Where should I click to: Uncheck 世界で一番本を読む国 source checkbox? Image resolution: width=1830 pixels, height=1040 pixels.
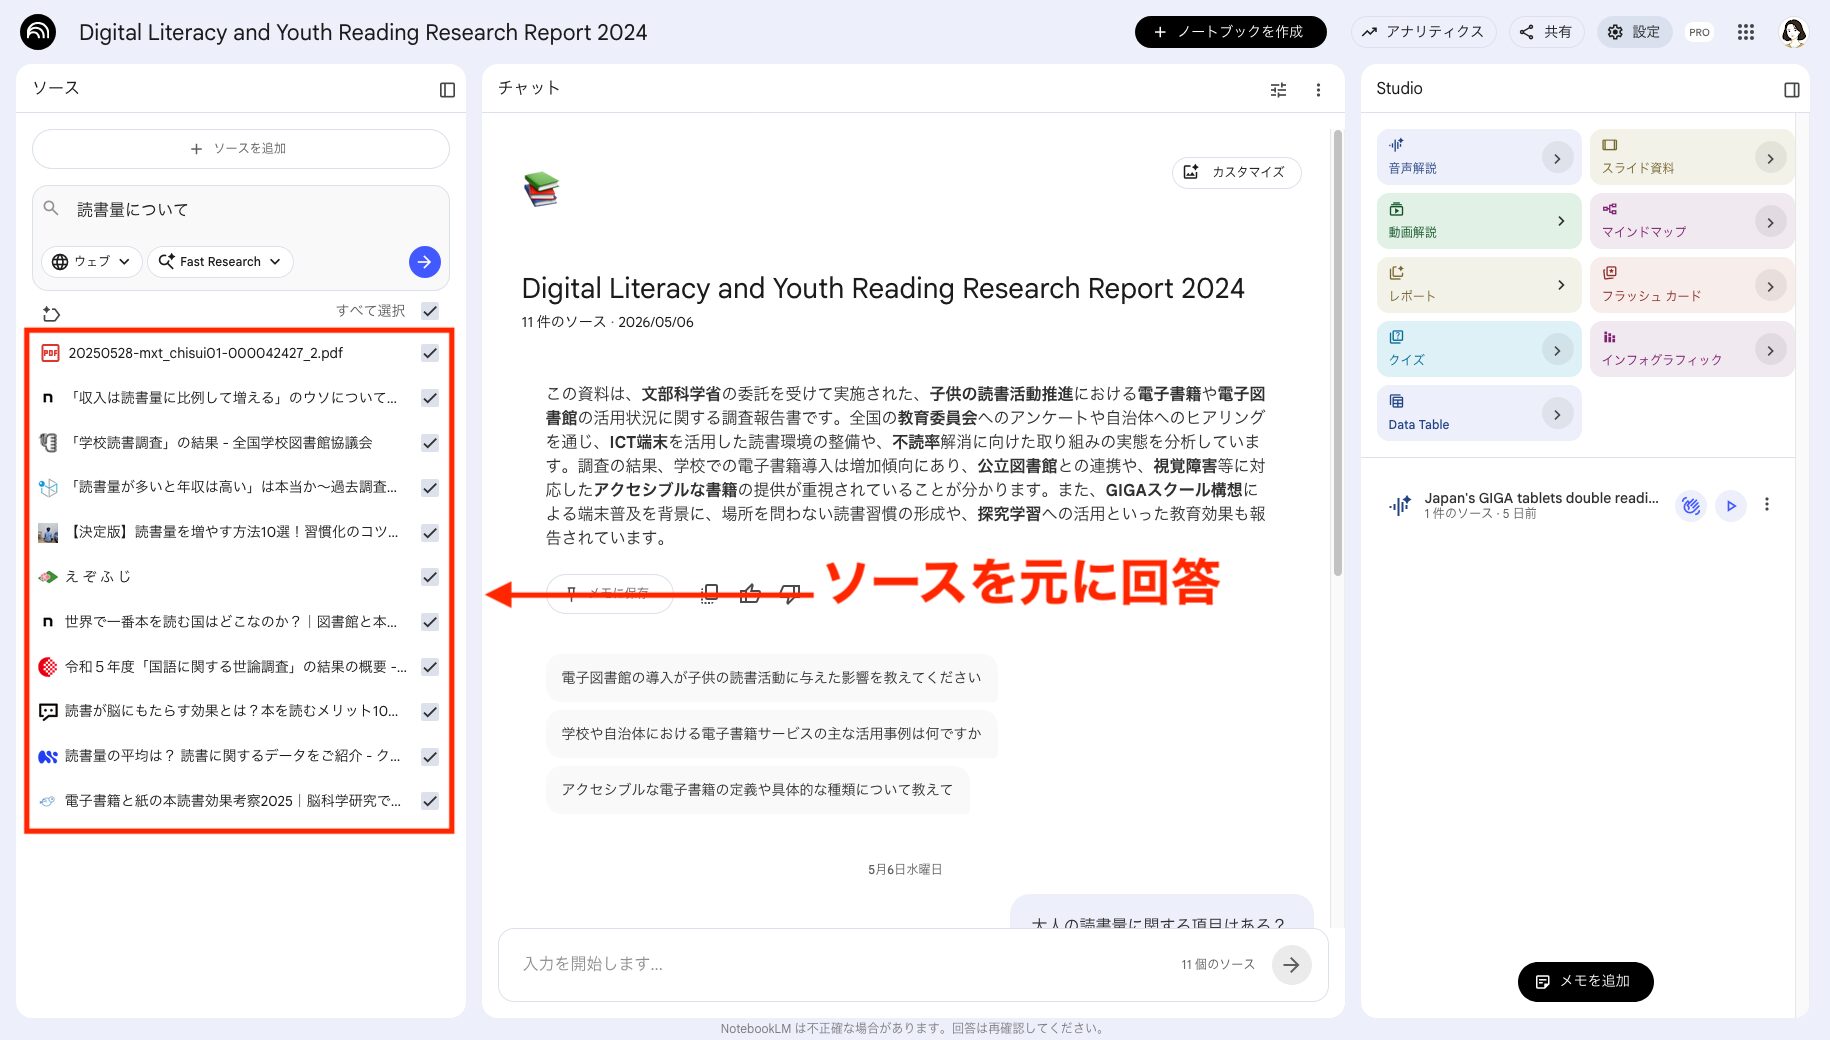(x=430, y=622)
